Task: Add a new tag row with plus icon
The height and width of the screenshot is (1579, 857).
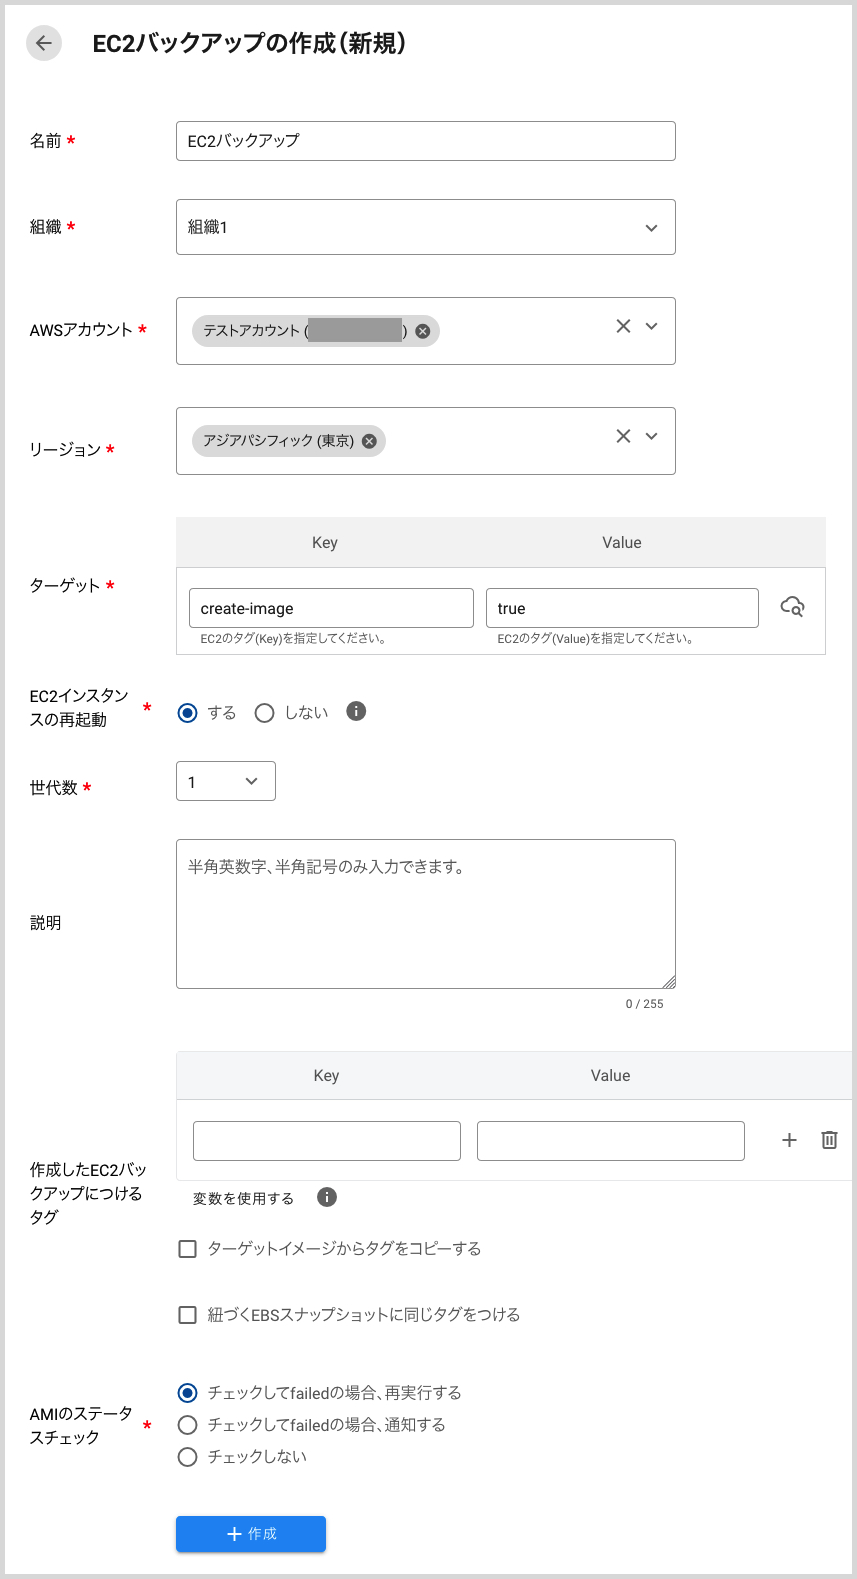Action: pos(789,1140)
